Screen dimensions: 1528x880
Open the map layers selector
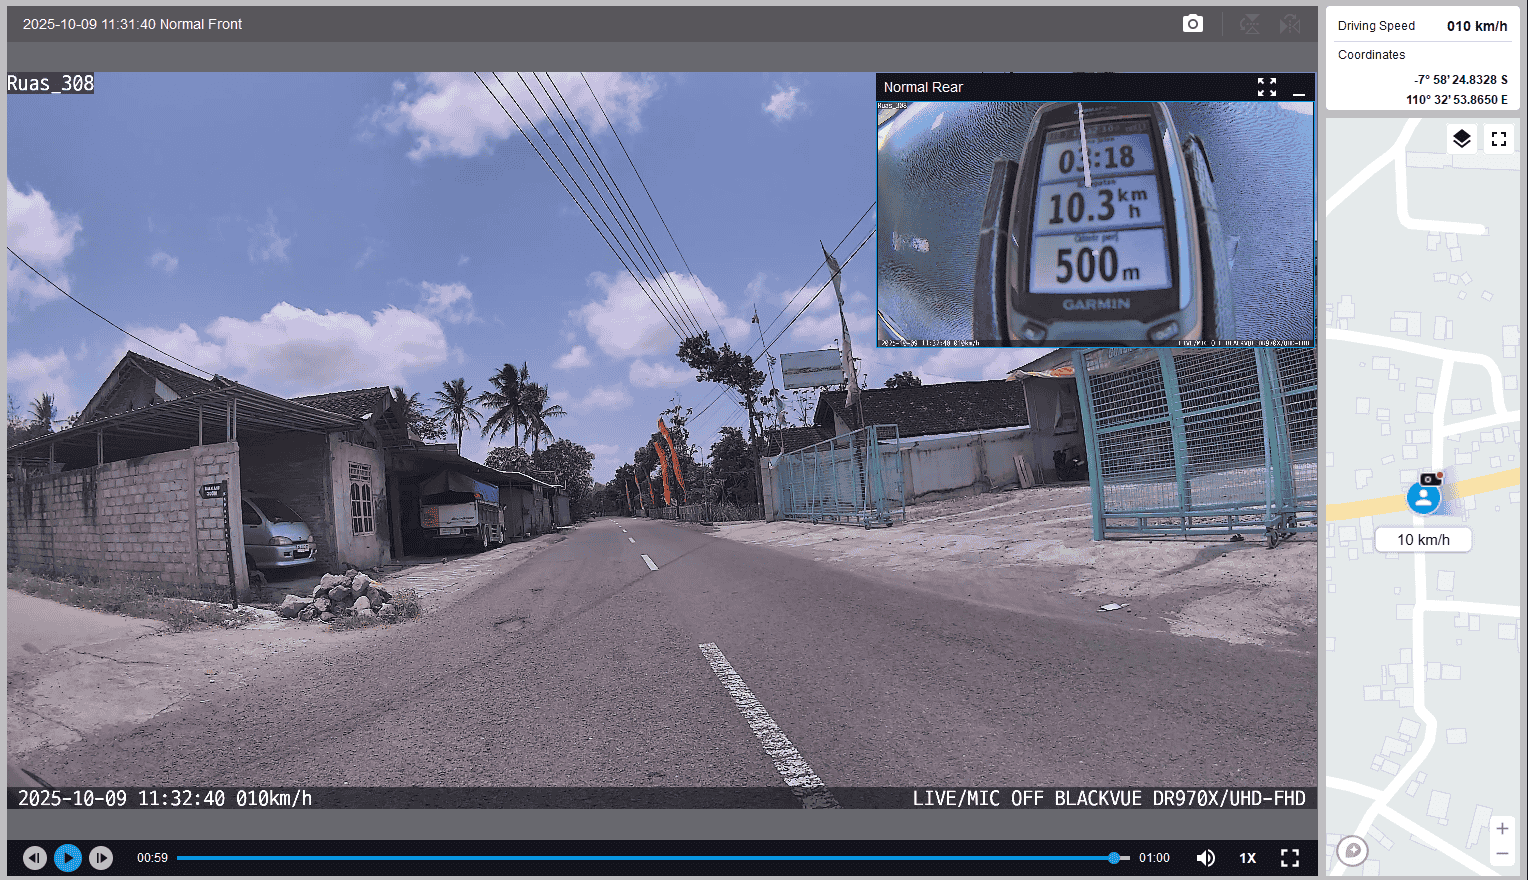[x=1461, y=139]
